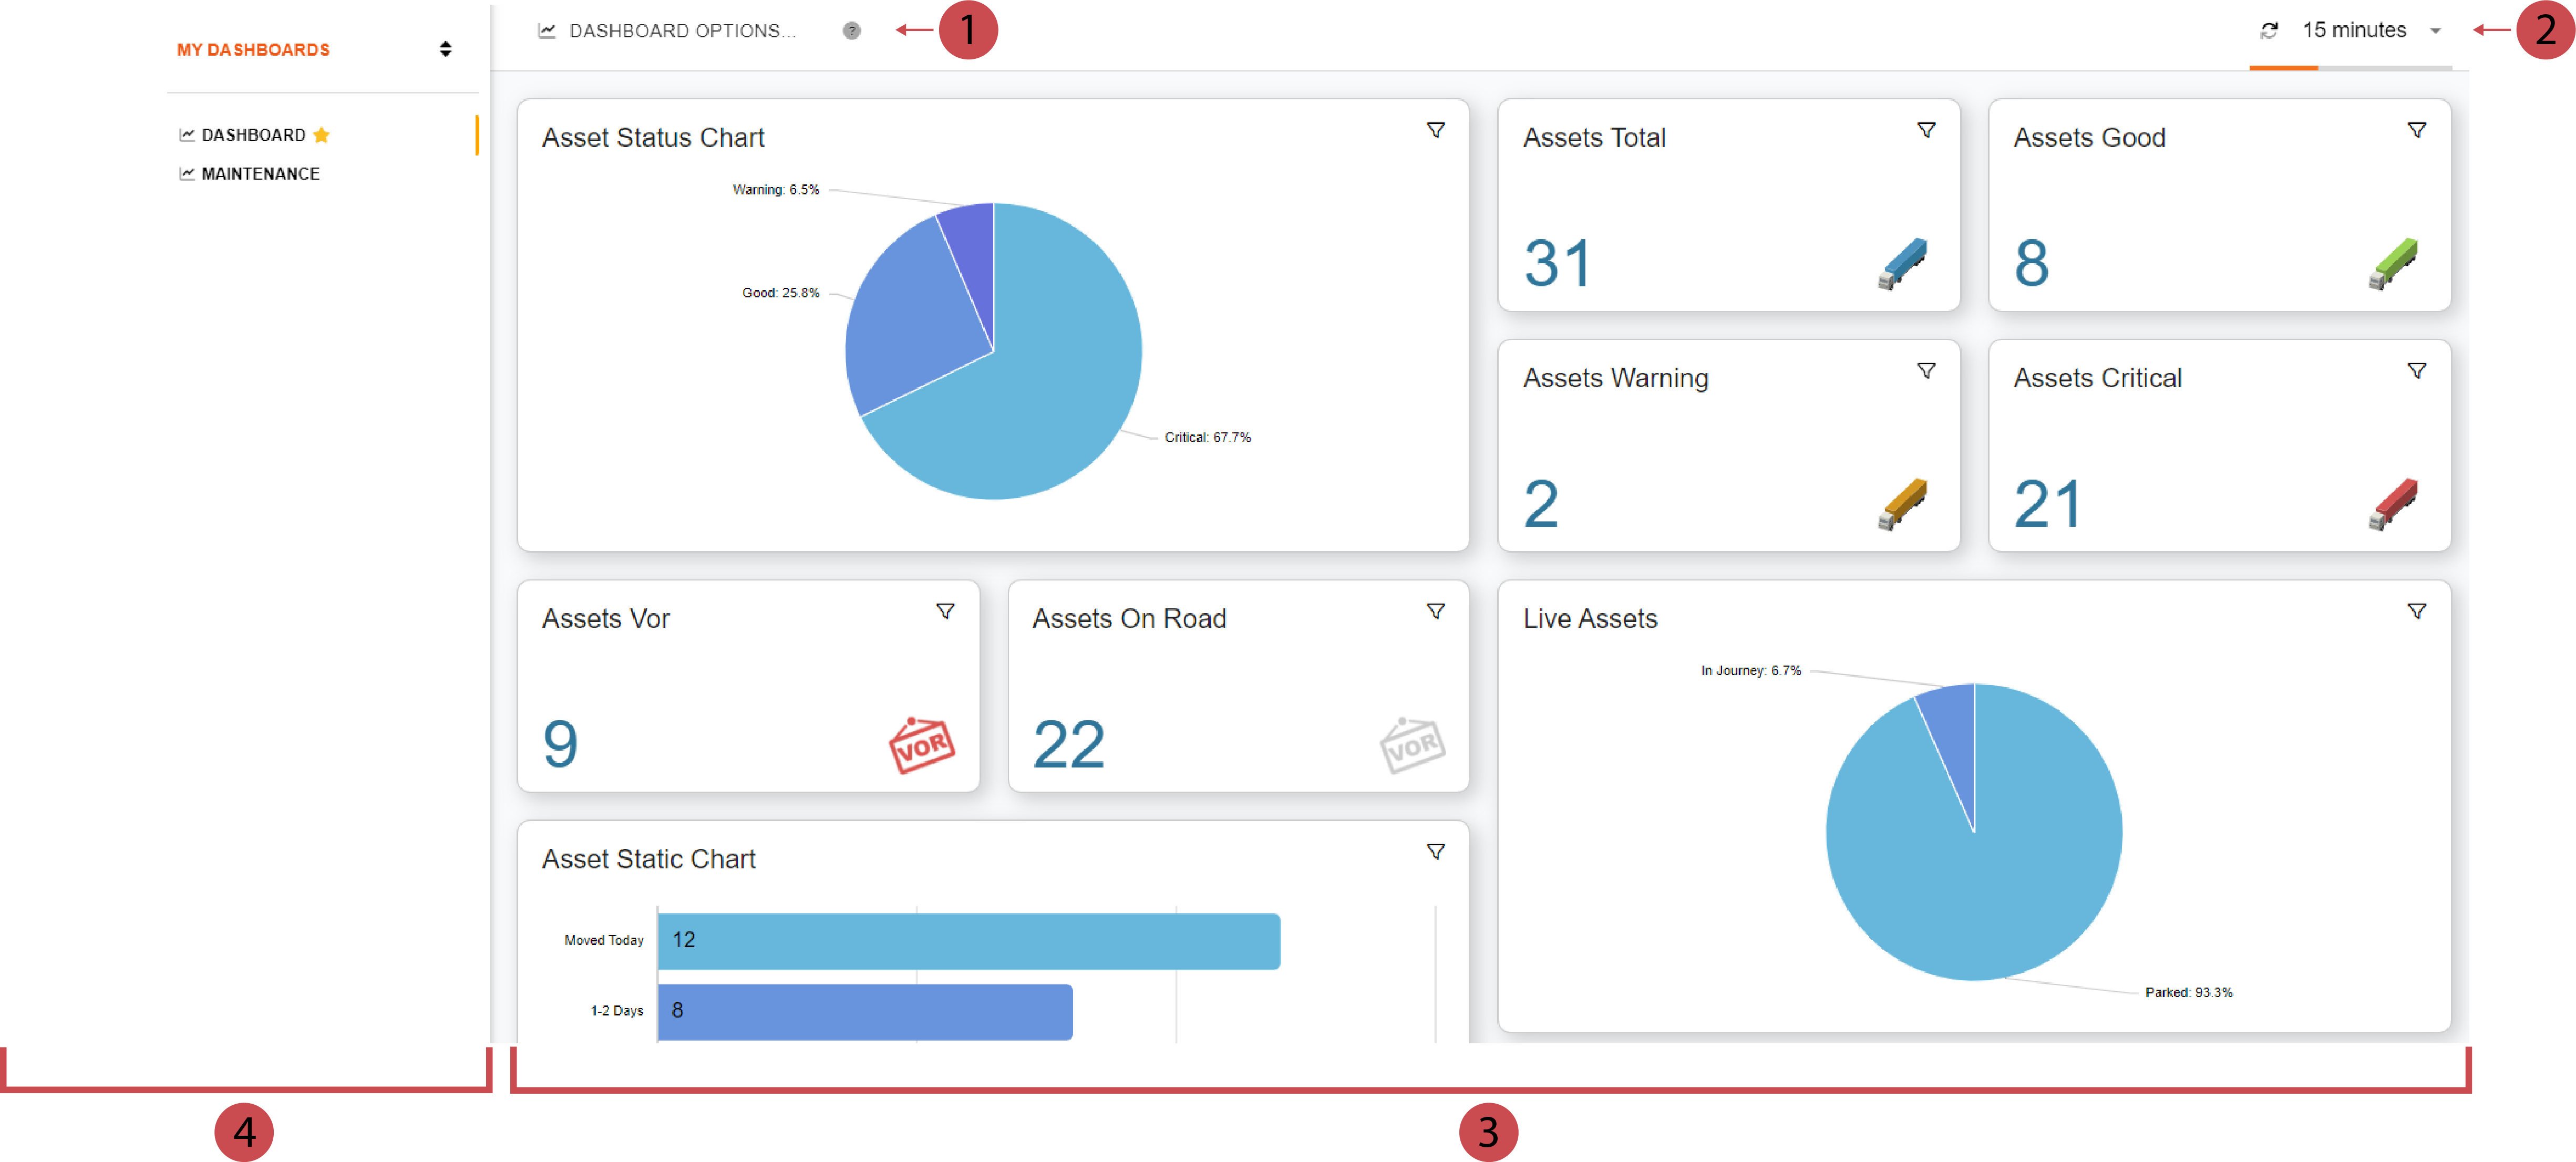Click the Assets Good filter icon
The image size is (2576, 1162).
[2416, 130]
